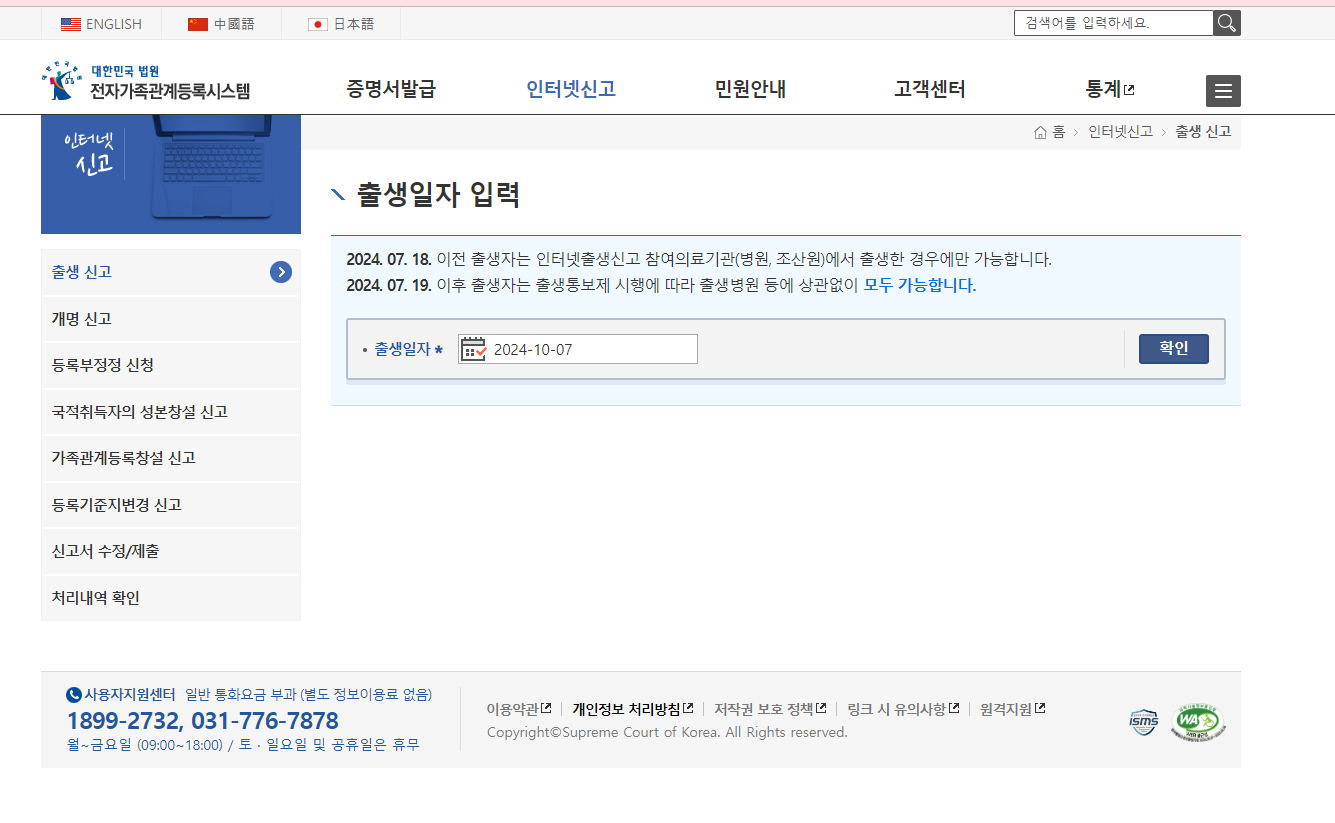The image size is (1335, 823).
Task: Expand 출생 신고 using the blue chevron
Action: 283,271
